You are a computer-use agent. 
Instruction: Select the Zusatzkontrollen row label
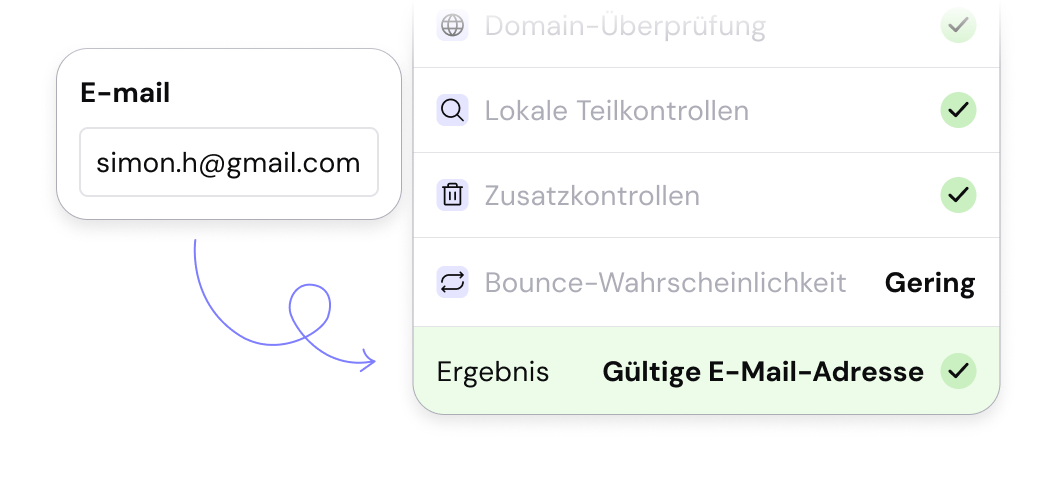(x=592, y=195)
